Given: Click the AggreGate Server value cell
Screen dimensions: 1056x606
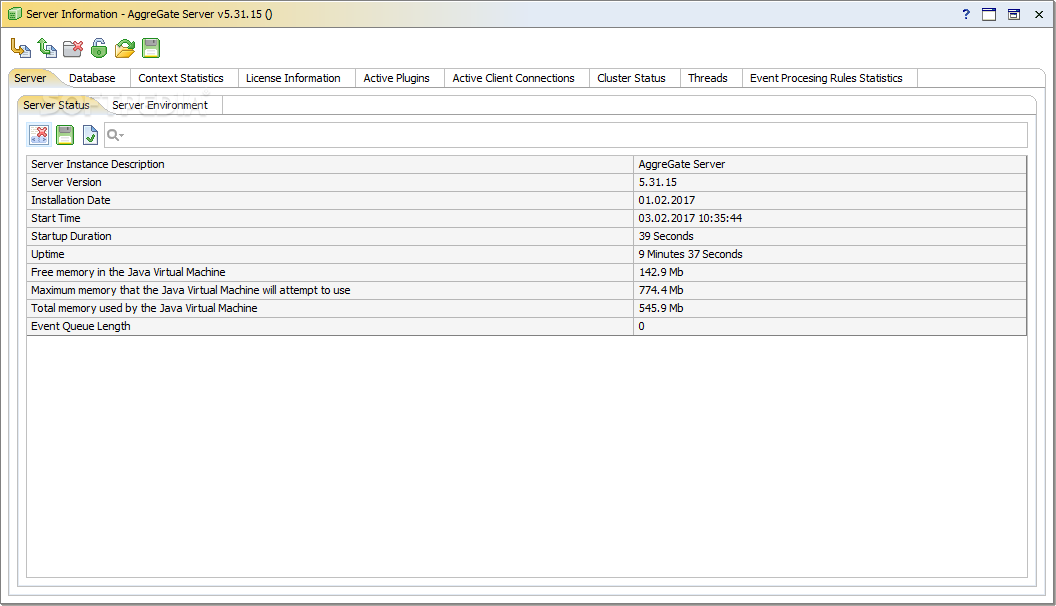Looking at the screenshot, I should (x=830, y=164).
